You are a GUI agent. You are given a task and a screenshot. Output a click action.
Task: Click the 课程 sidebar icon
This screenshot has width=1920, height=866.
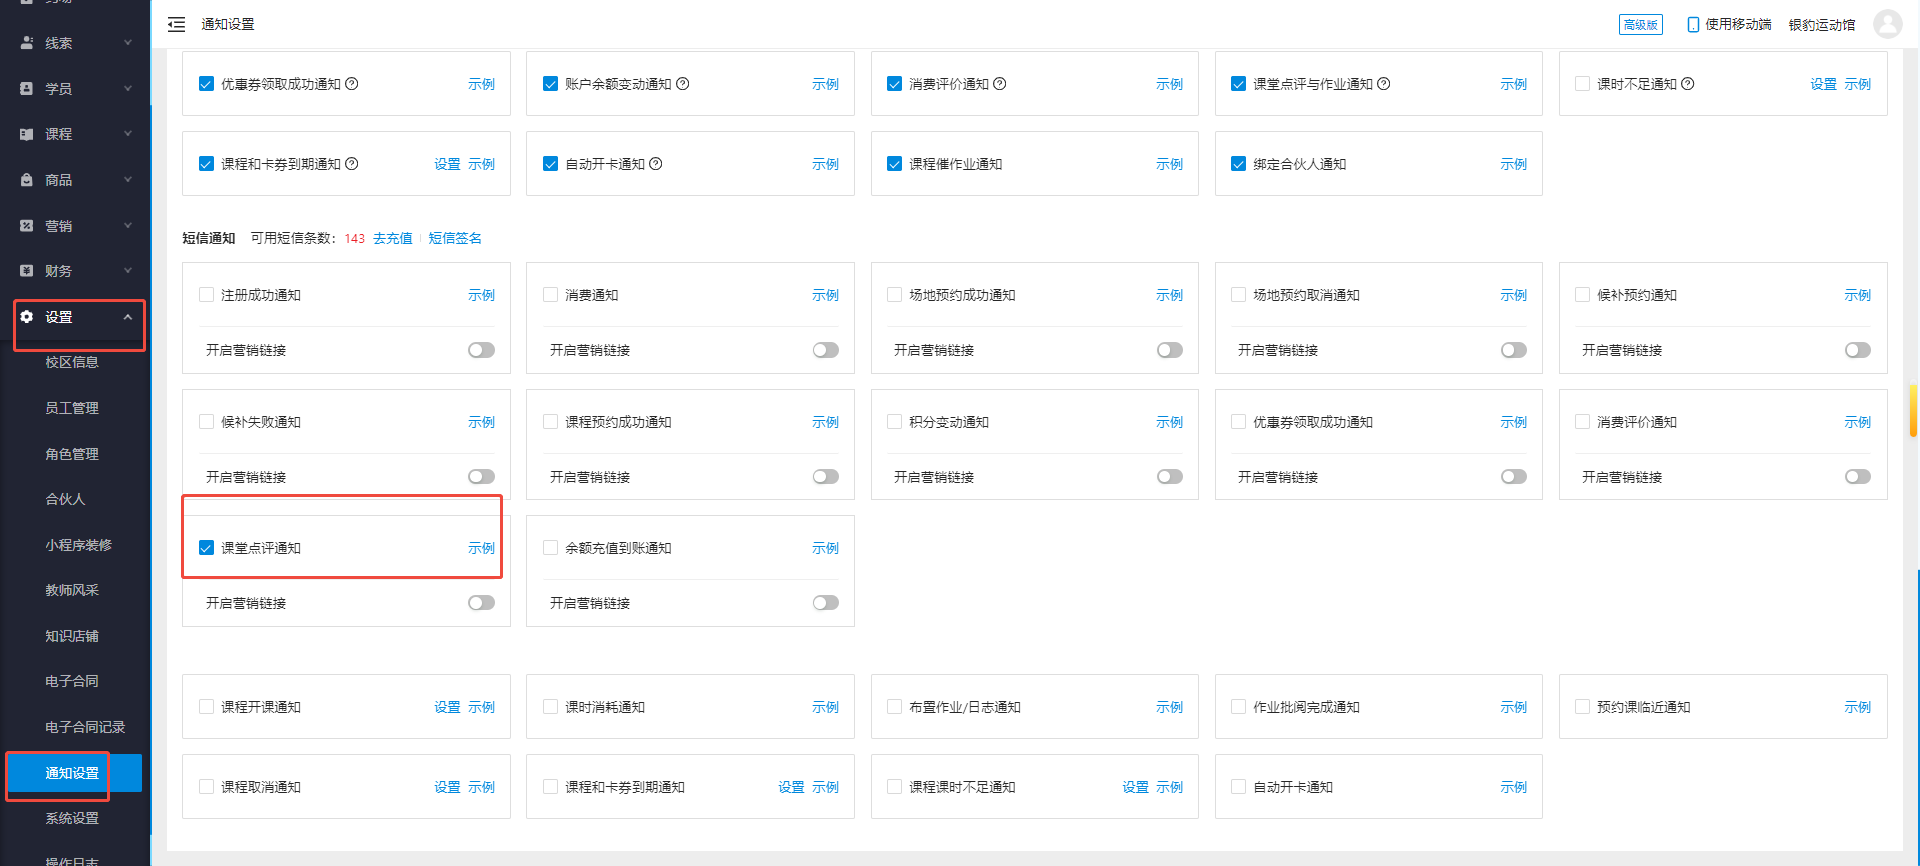(x=27, y=134)
